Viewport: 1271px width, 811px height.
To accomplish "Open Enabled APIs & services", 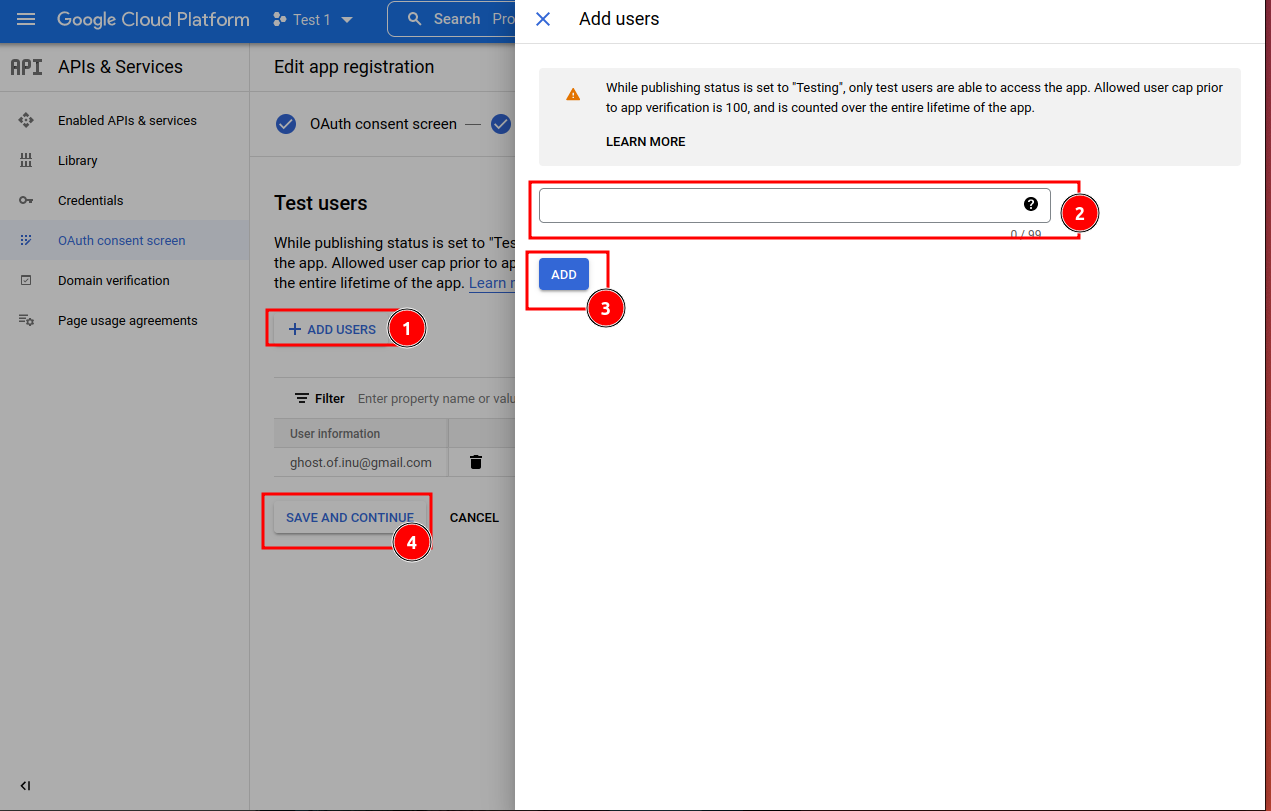I will (x=127, y=120).
